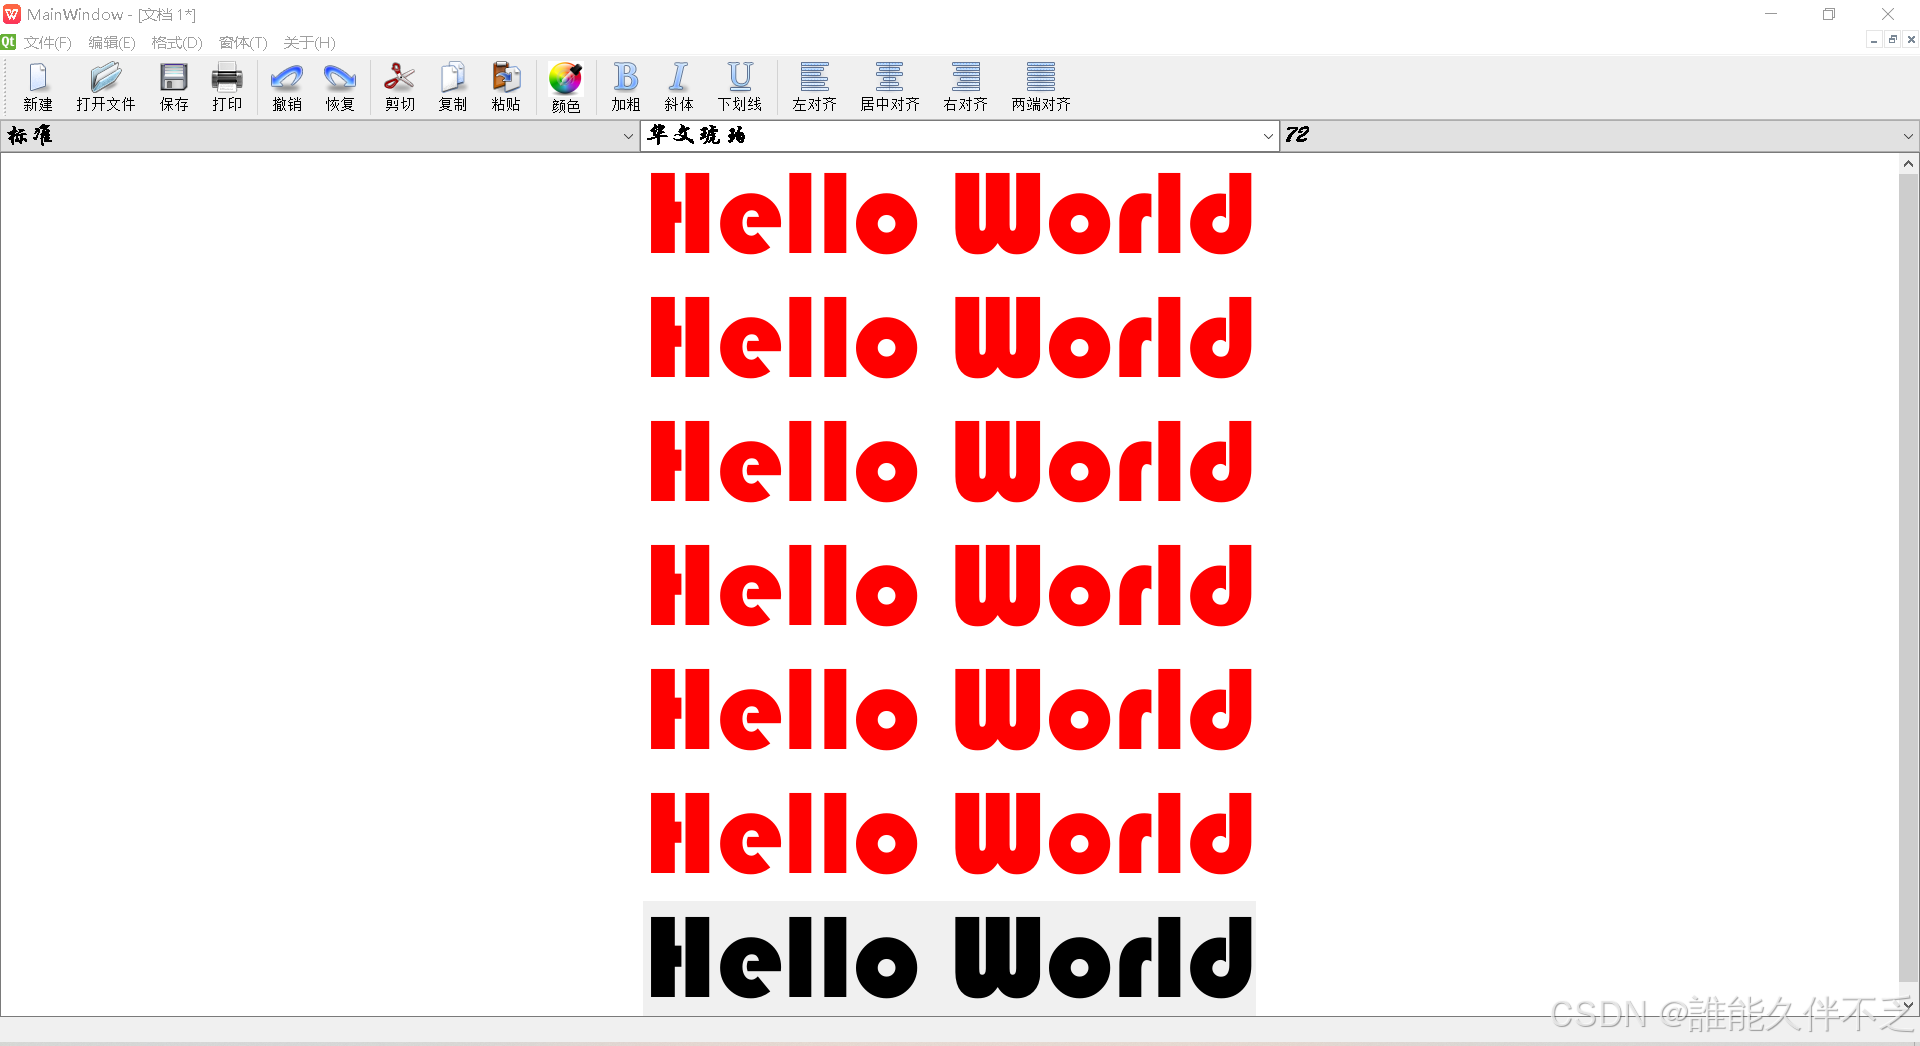Select 左对齐 left alignment
Screen dimensions: 1920x1046
[x=814, y=87]
